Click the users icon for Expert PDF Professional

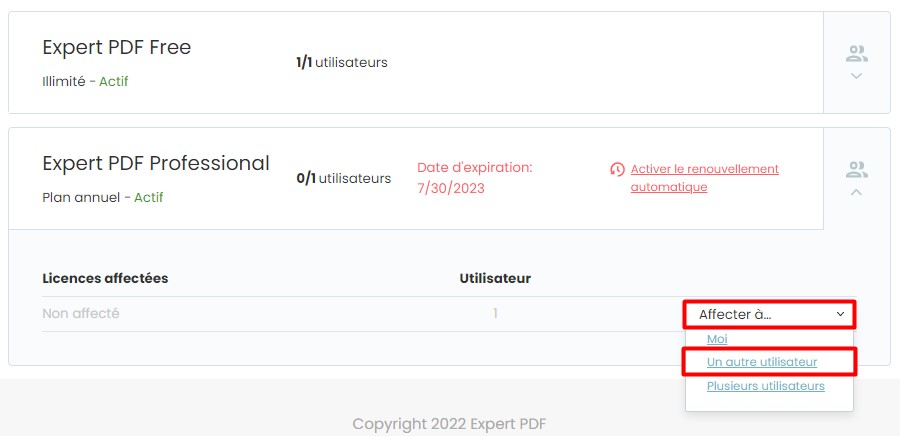[x=856, y=170]
